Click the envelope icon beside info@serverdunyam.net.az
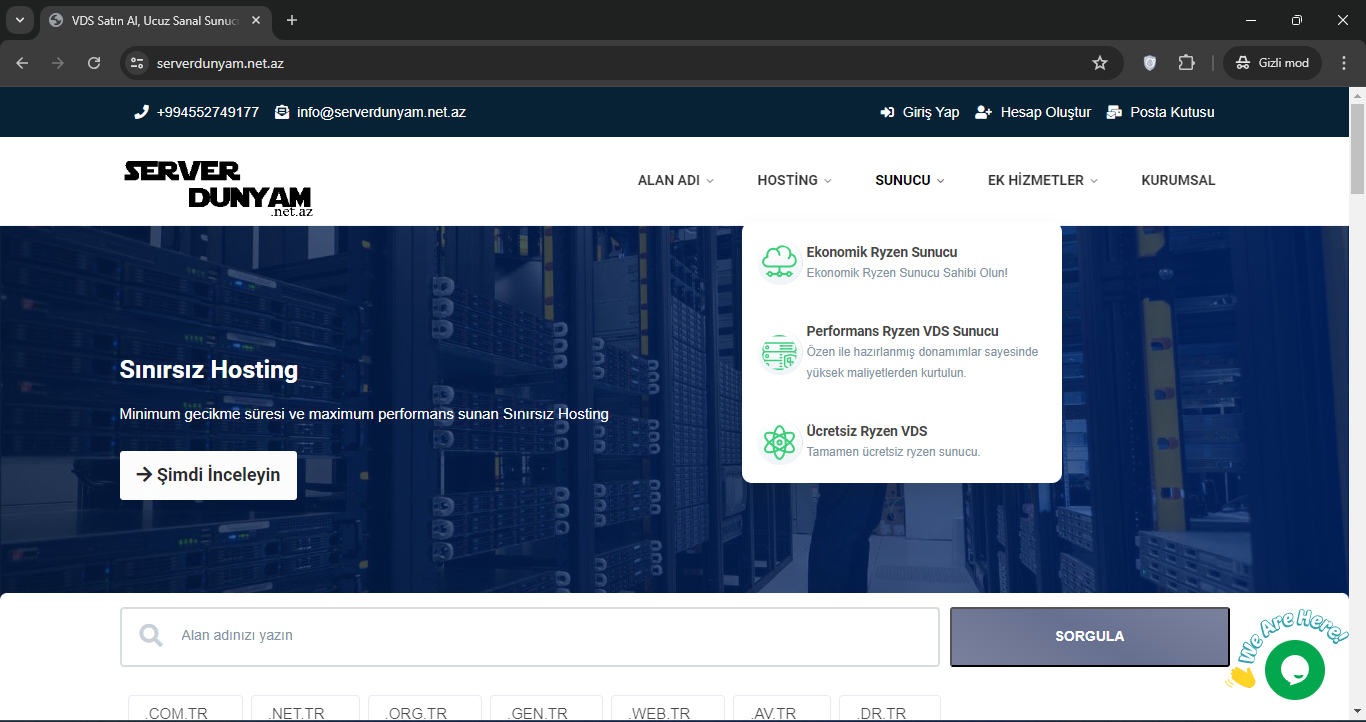This screenshot has width=1366, height=722. pyautogui.click(x=282, y=112)
